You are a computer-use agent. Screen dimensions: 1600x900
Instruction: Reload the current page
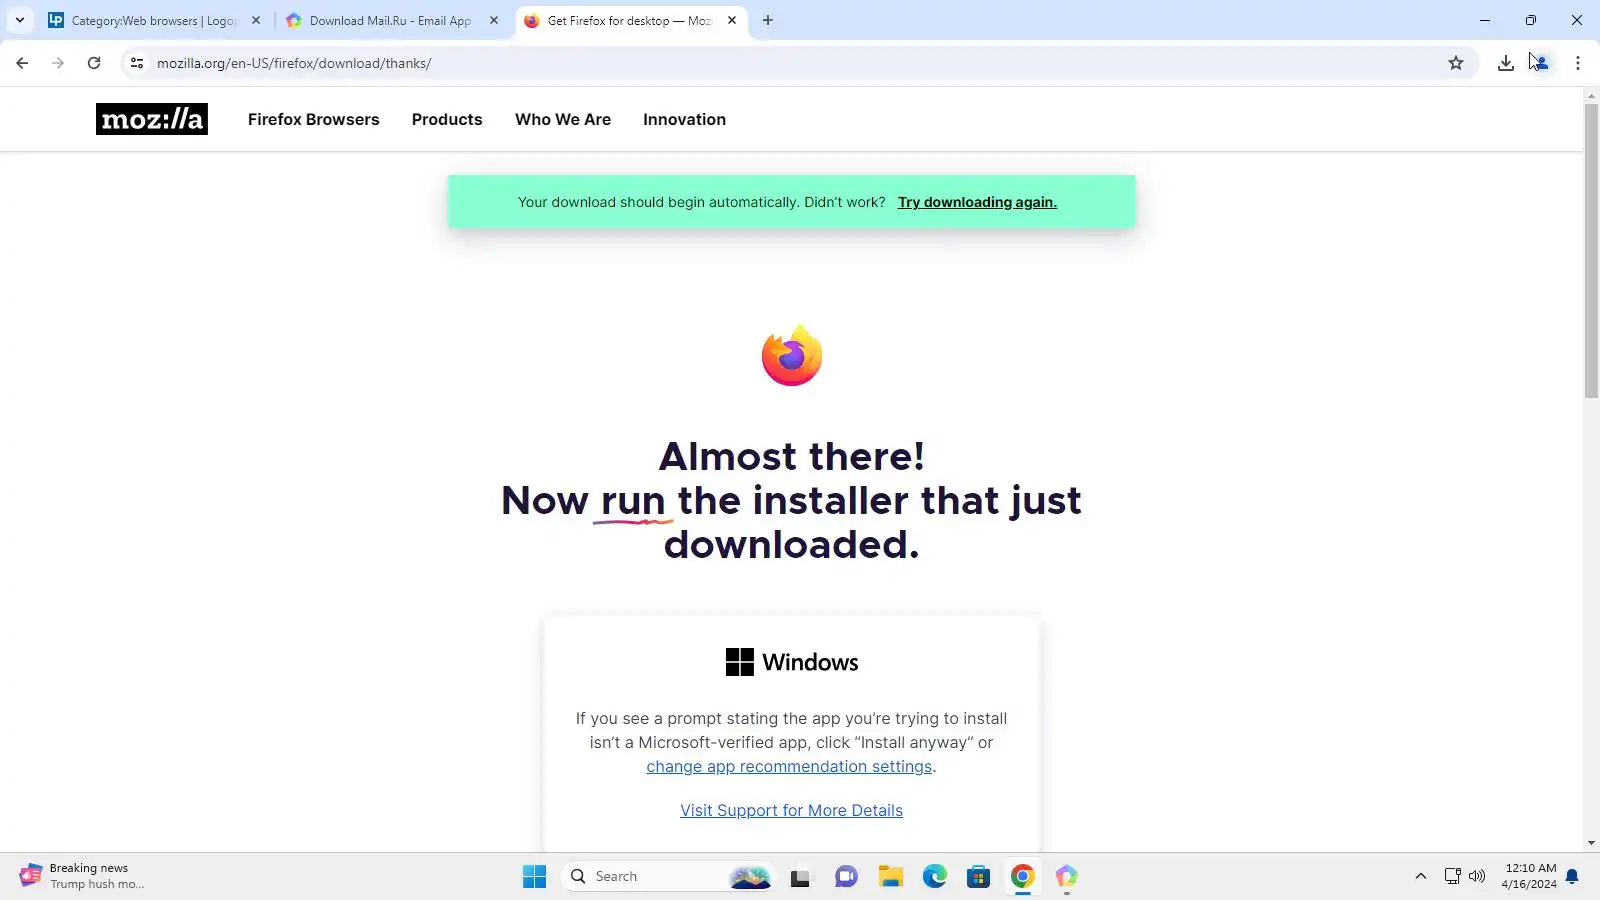(94, 63)
